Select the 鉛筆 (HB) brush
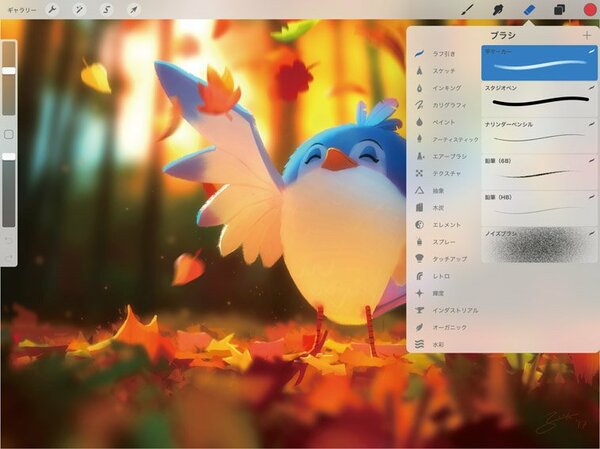The width and height of the screenshot is (600, 449). pyautogui.click(x=540, y=209)
